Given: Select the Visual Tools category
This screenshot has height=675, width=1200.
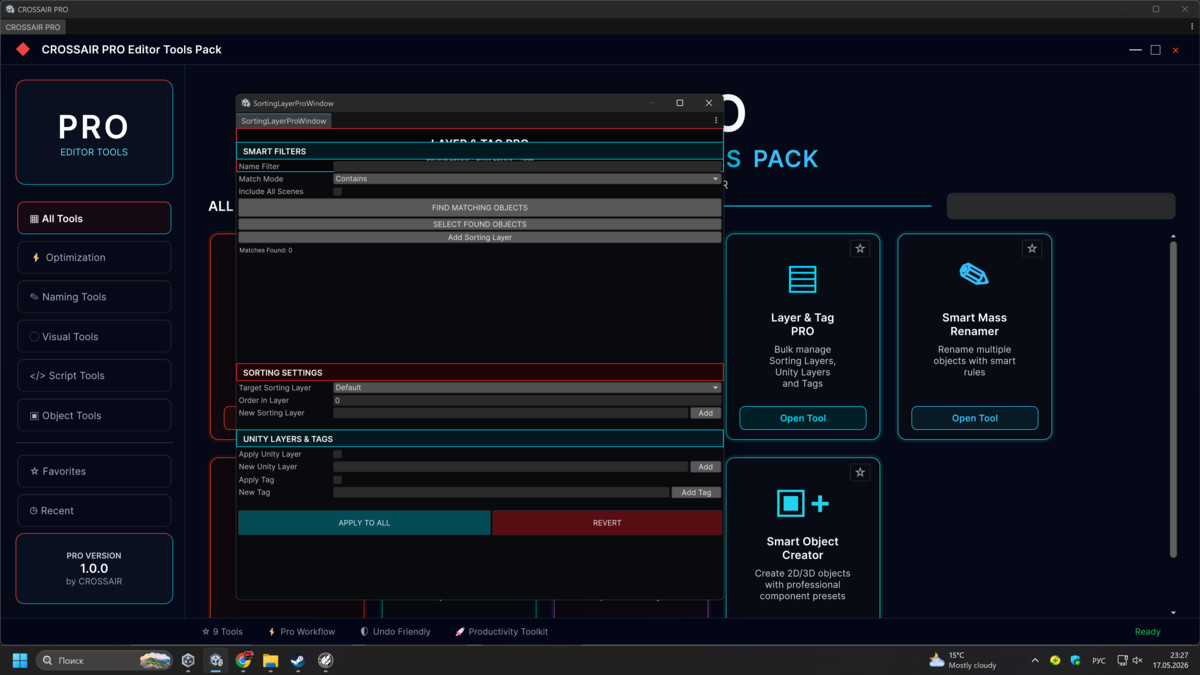Looking at the screenshot, I should pos(94,336).
